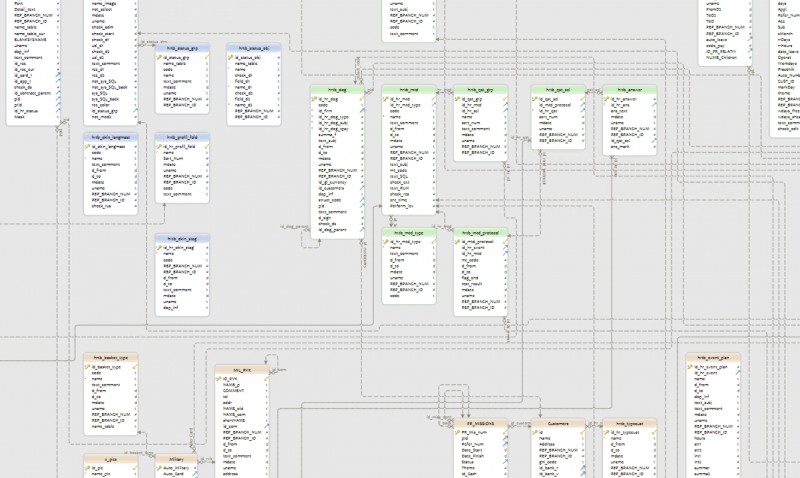Click key icon in hrtb_qst_sel table

tap(535, 99)
